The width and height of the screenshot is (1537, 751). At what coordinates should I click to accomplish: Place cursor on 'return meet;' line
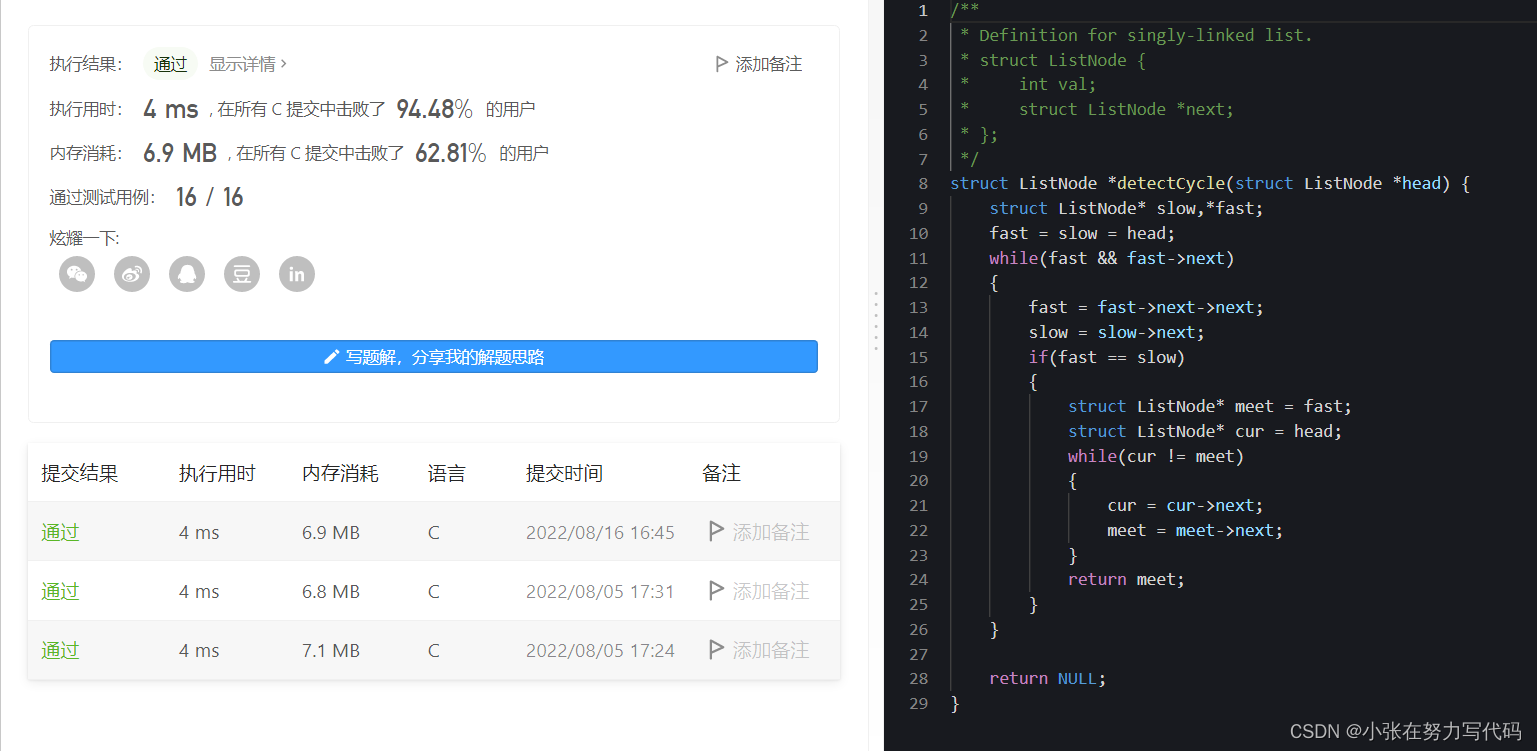pyautogui.click(x=1126, y=579)
